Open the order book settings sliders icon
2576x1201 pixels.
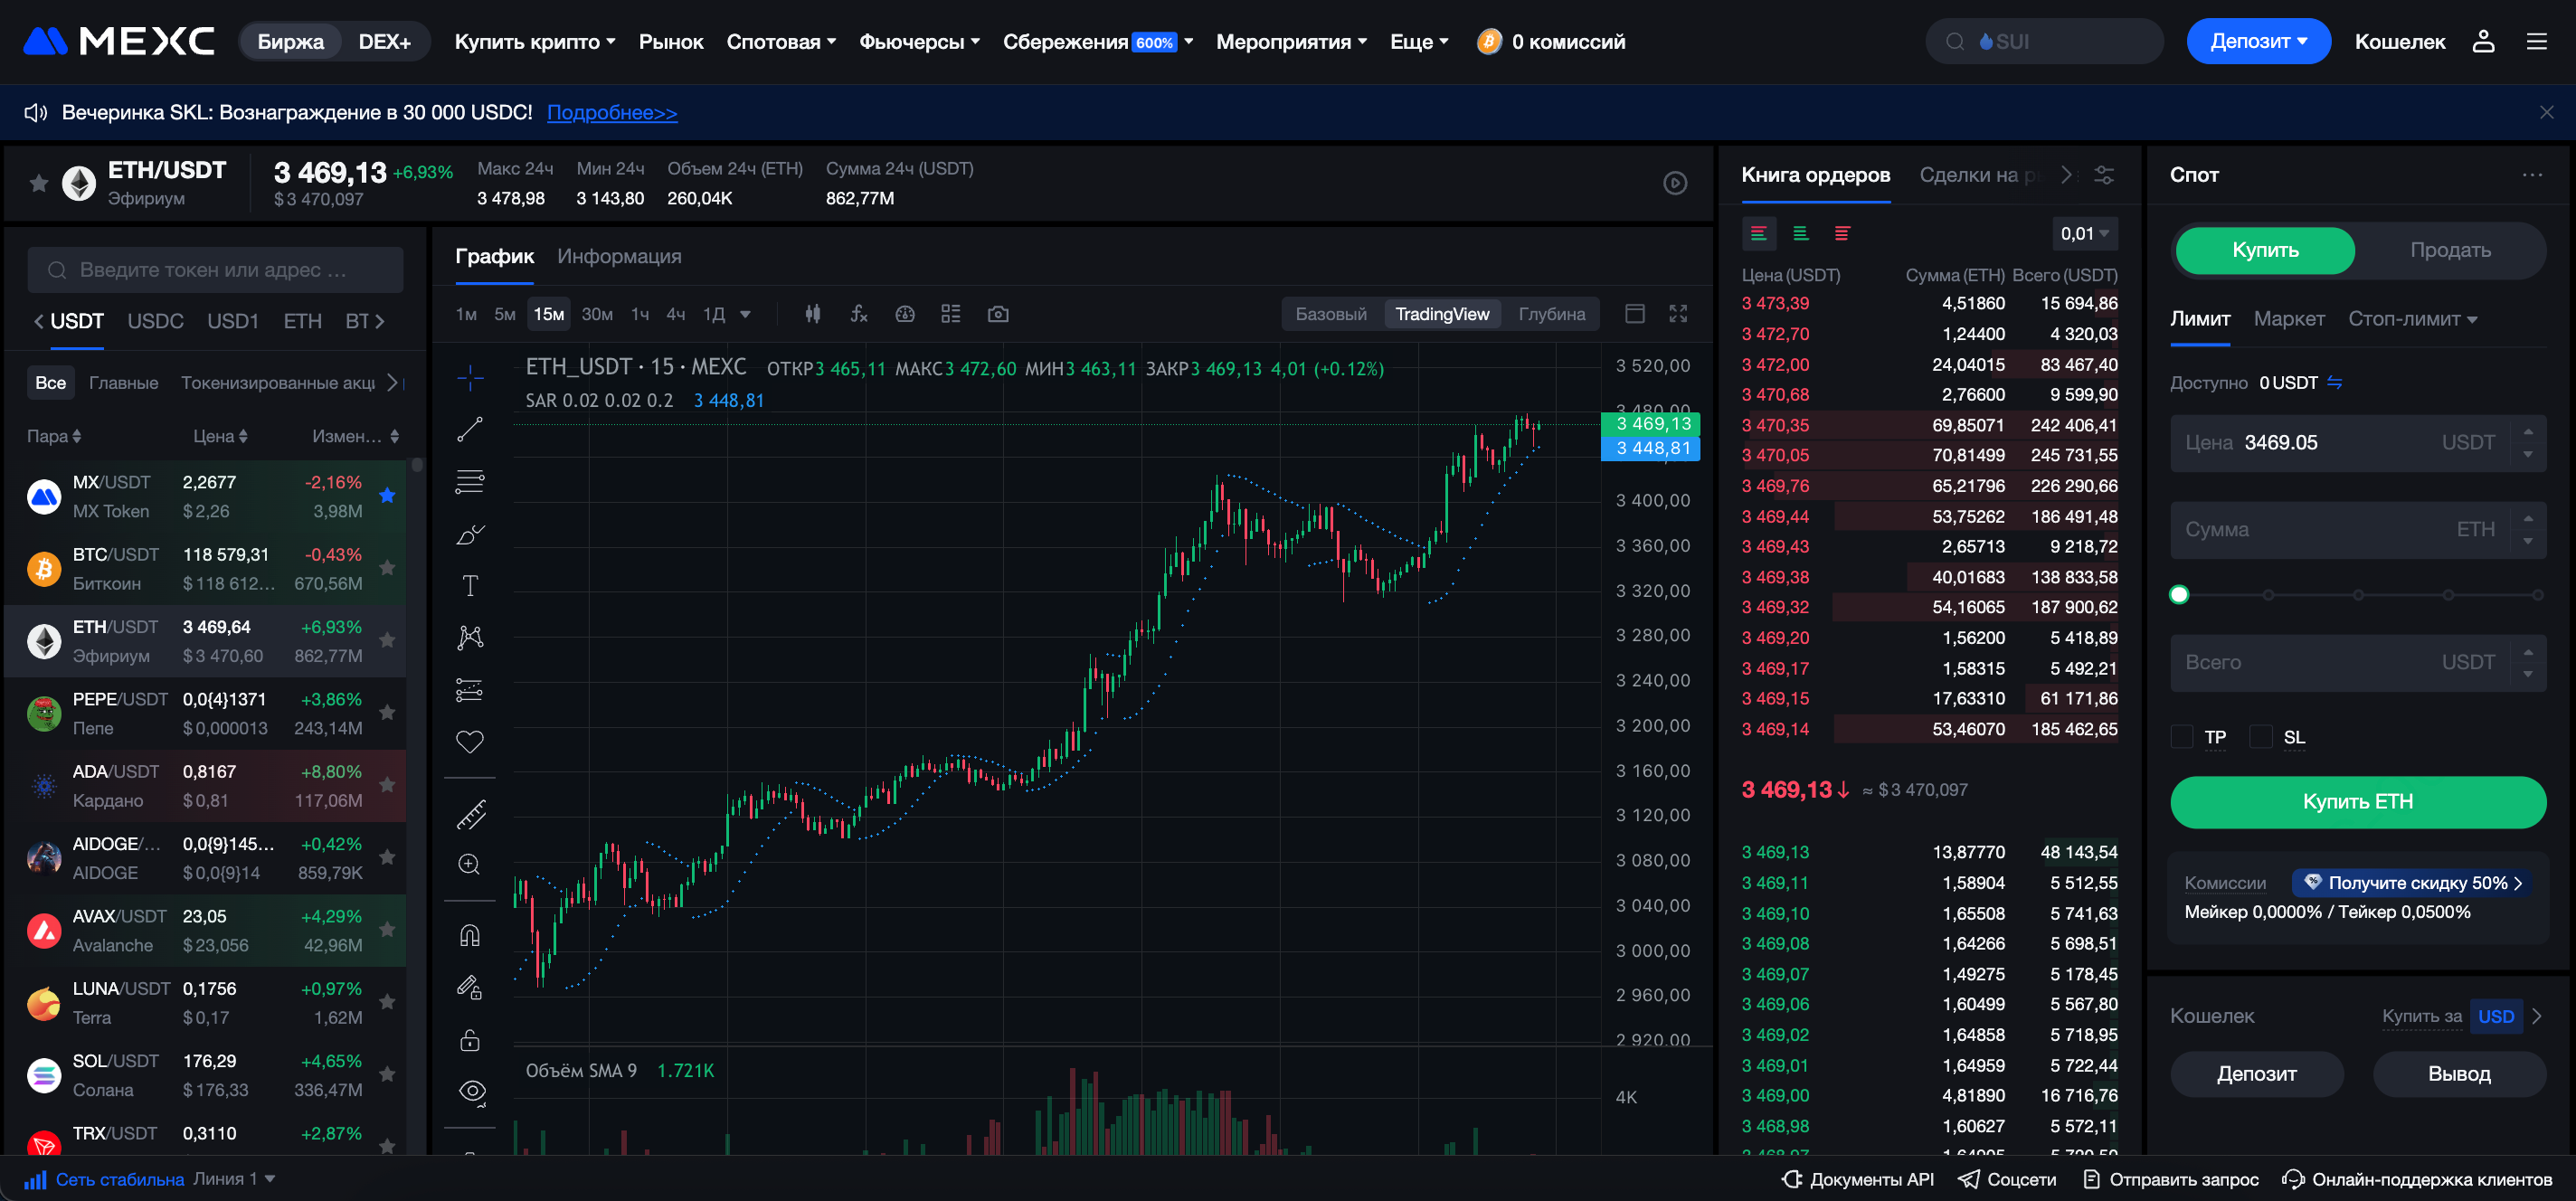[x=2104, y=175]
